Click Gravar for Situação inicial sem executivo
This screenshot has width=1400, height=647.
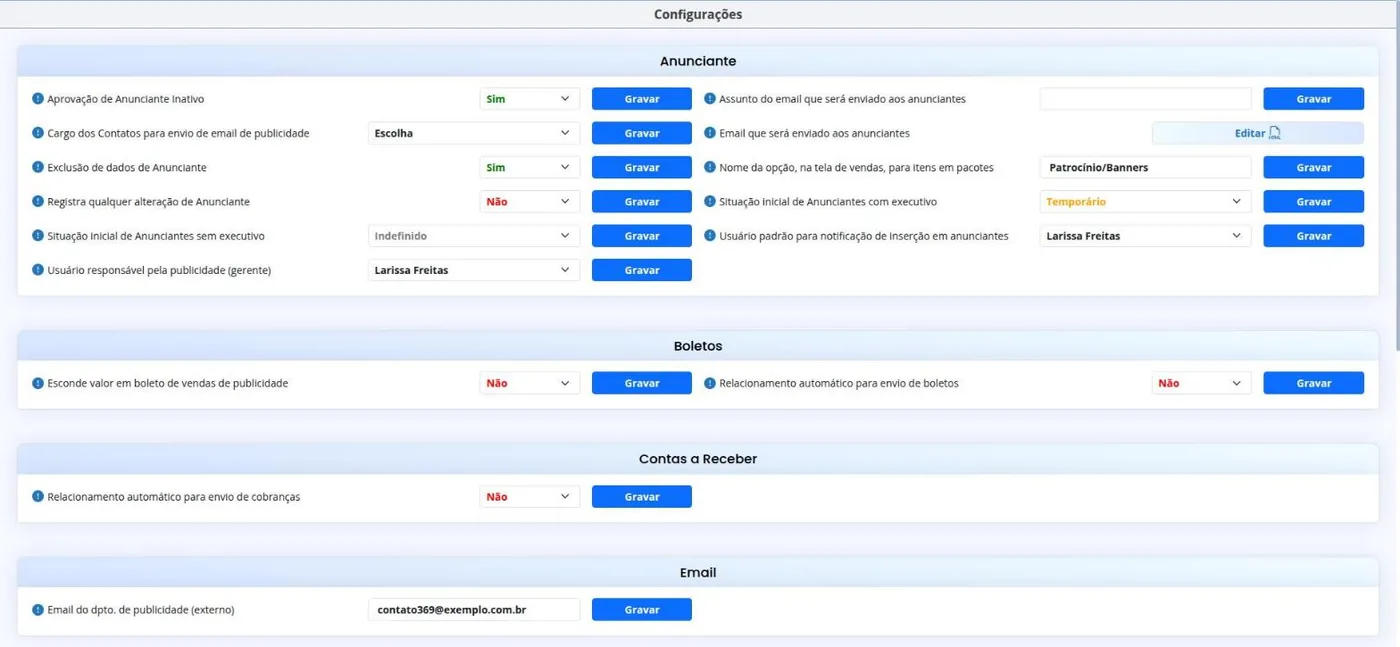642,236
